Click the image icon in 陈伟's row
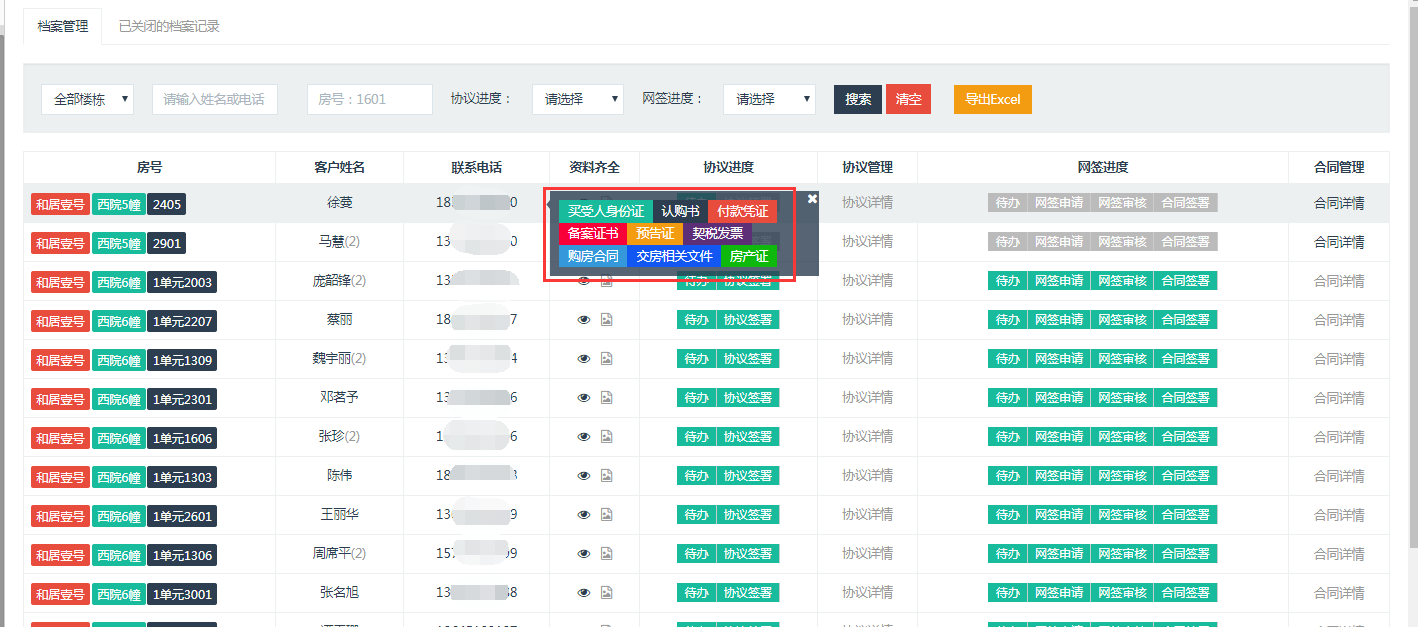The width and height of the screenshot is (1418, 627). pyautogui.click(x=606, y=476)
